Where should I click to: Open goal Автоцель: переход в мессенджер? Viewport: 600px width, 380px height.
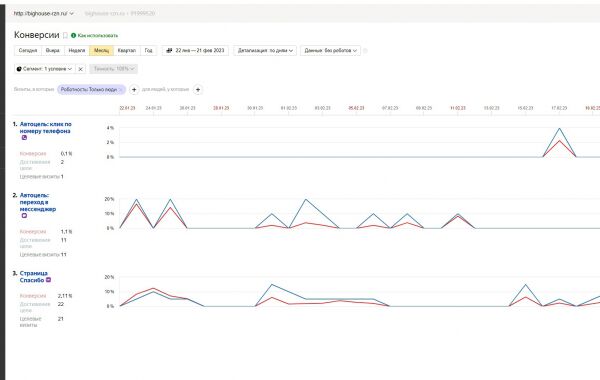[x=38, y=202]
